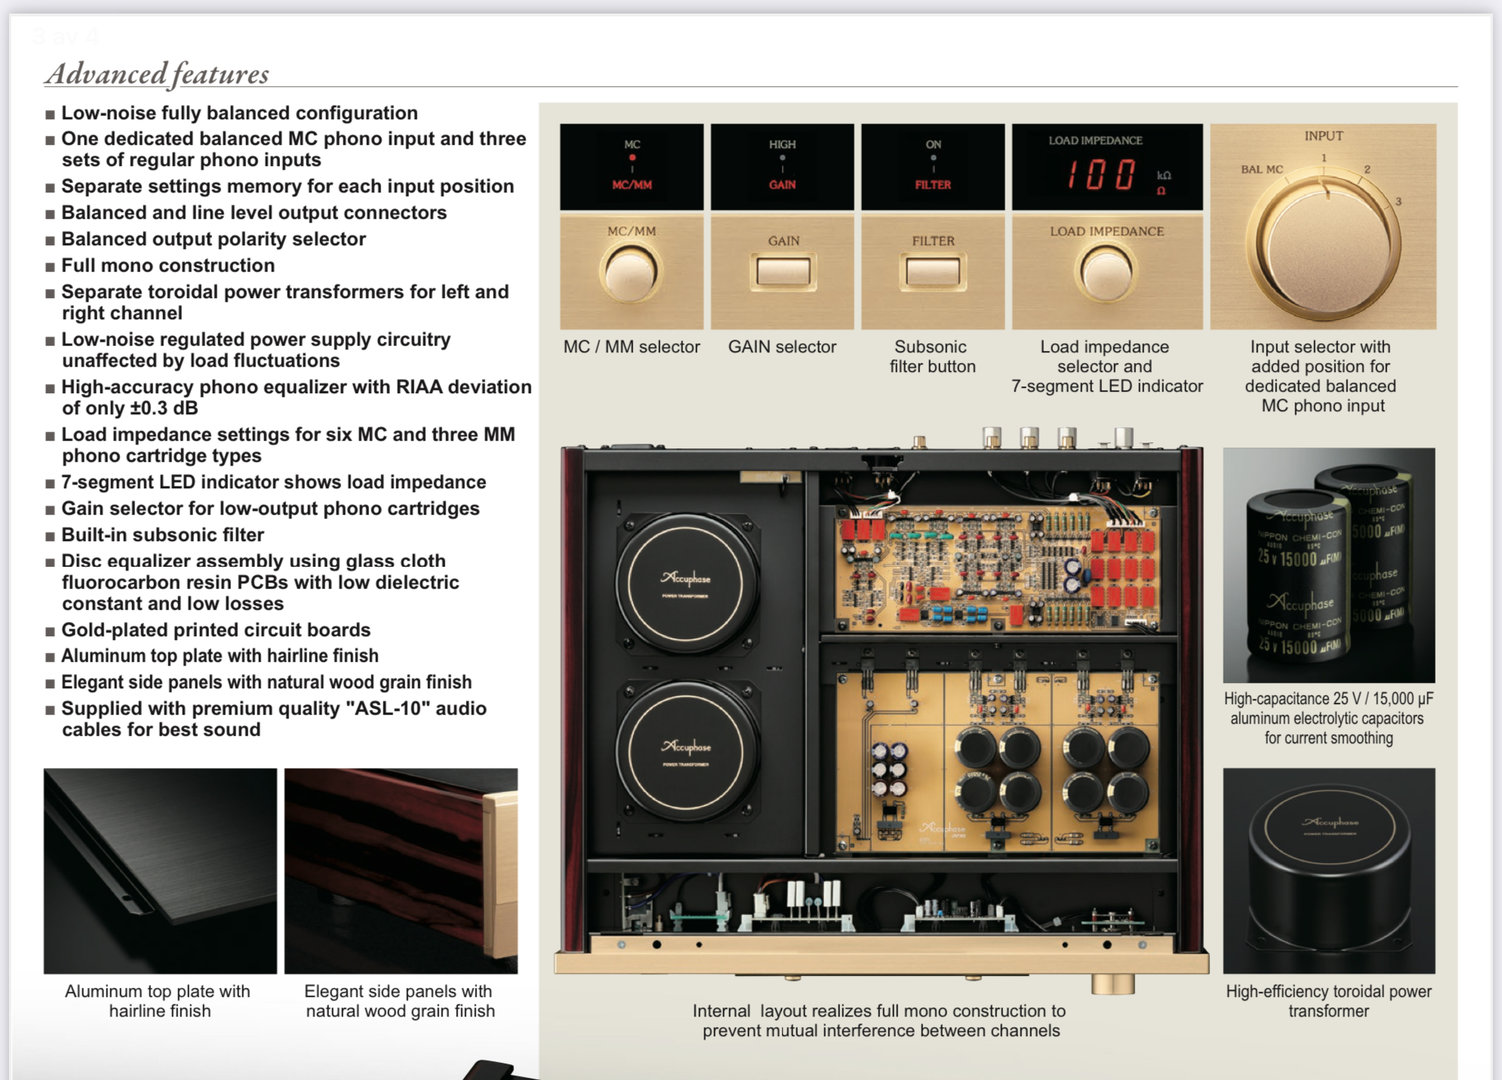Click 'Internal layout realizes full mono construction' caption
The width and height of the screenshot is (1502, 1080).
(x=880, y=1021)
